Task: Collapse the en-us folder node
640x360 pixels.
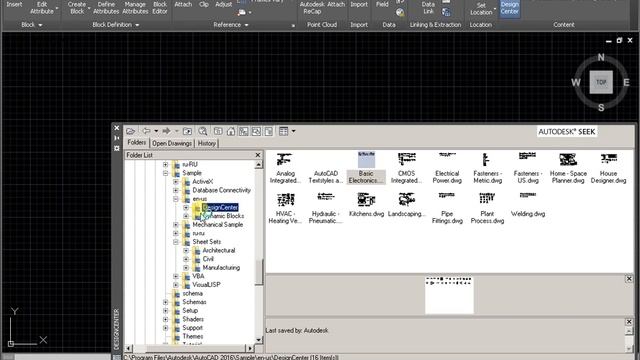Action: (176, 199)
